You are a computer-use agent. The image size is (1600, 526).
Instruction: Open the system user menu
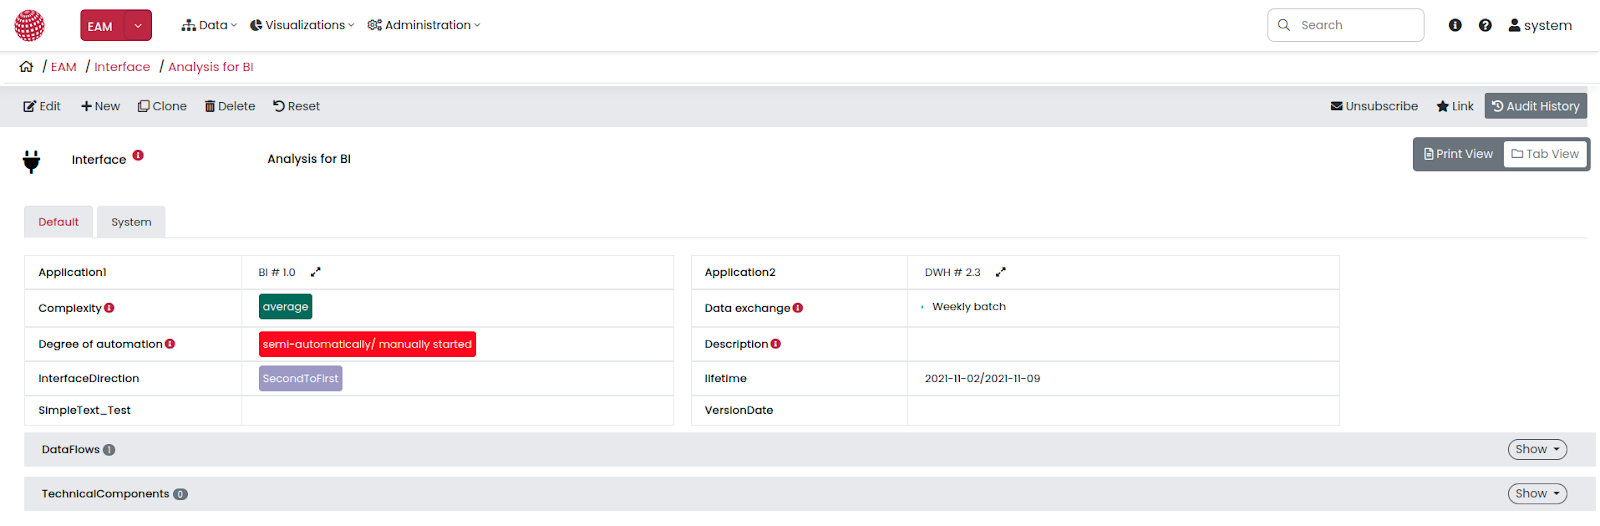tap(1540, 25)
